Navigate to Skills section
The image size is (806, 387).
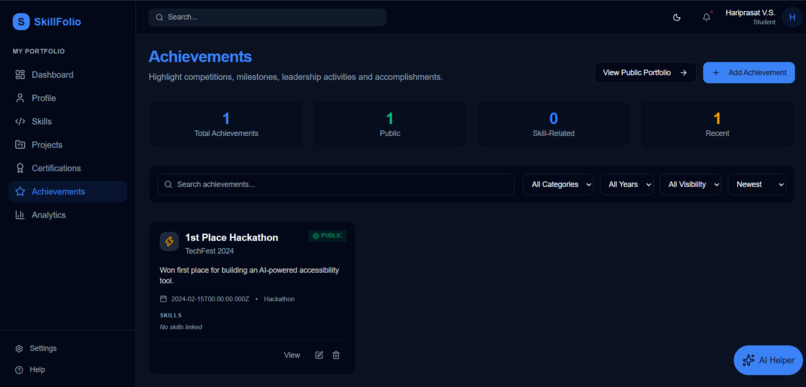(68, 121)
